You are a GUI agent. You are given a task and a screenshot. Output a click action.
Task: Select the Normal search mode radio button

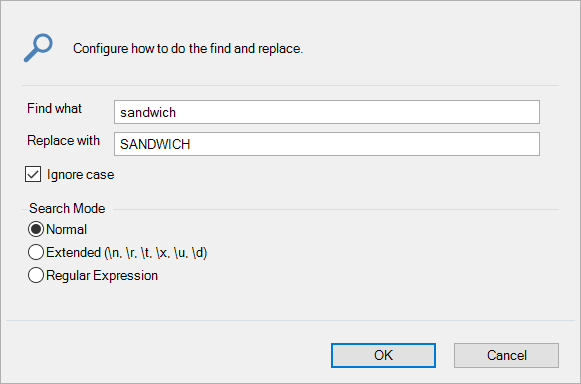(36, 229)
